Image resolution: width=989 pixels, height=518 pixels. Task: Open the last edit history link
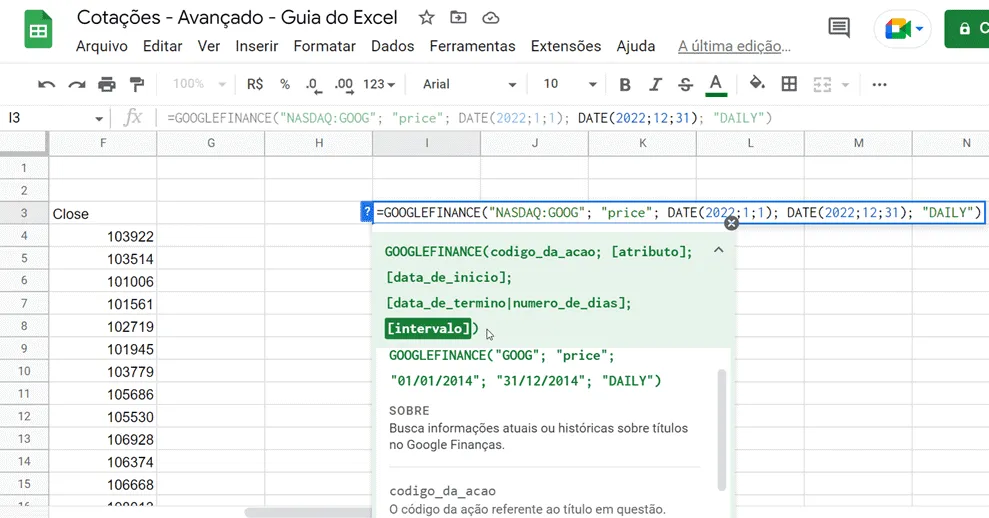click(734, 46)
